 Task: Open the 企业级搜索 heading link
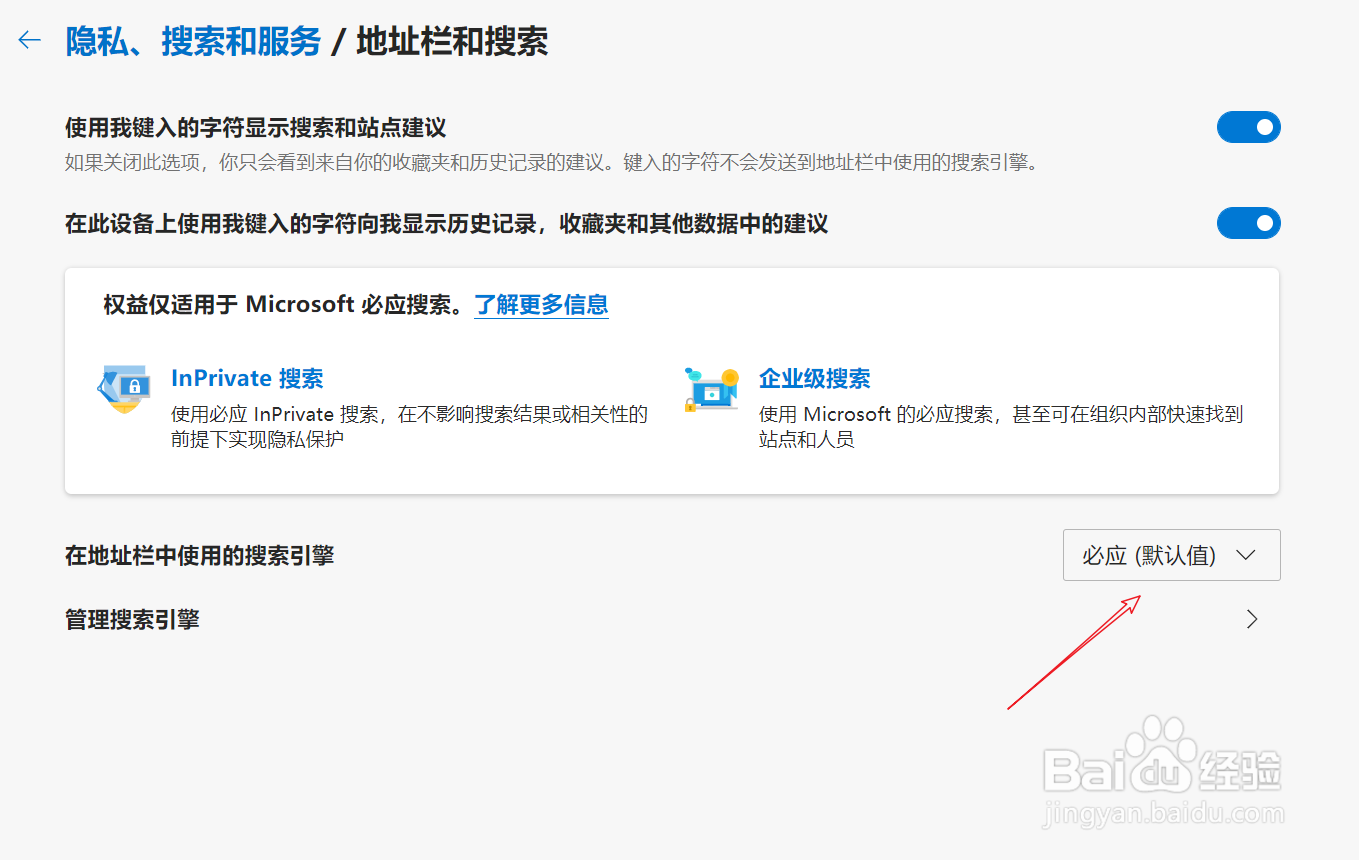pos(814,378)
